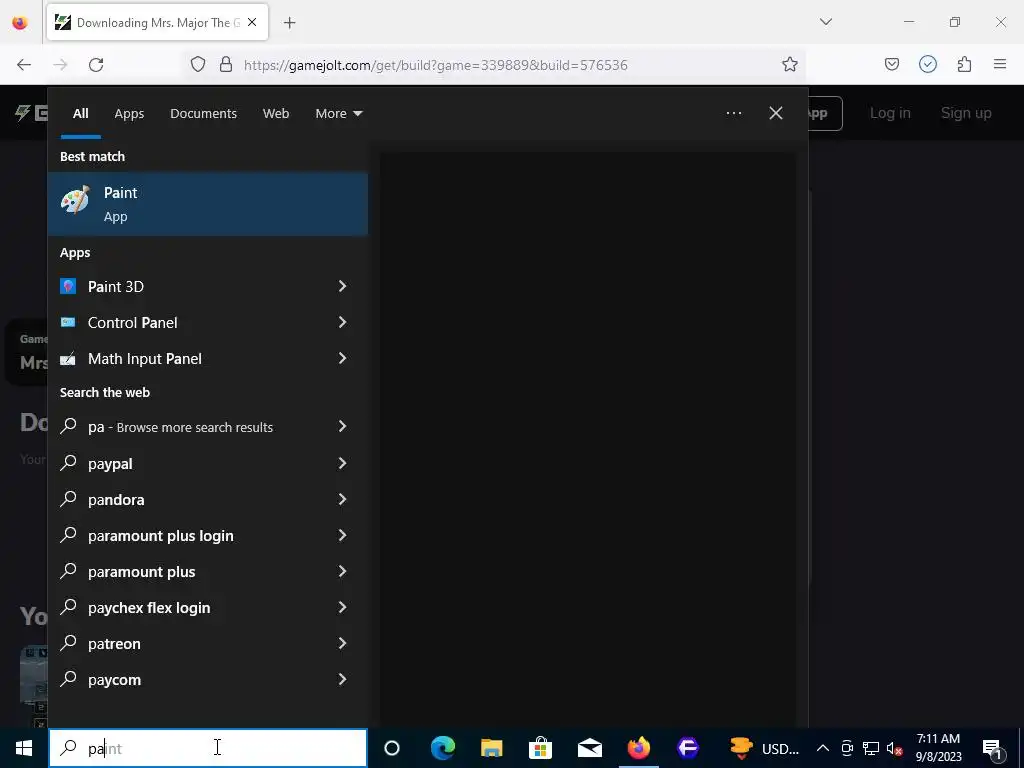Image resolution: width=1024 pixels, height=768 pixels.
Task: List all tabs dropdown in Firefox
Action: point(825,22)
